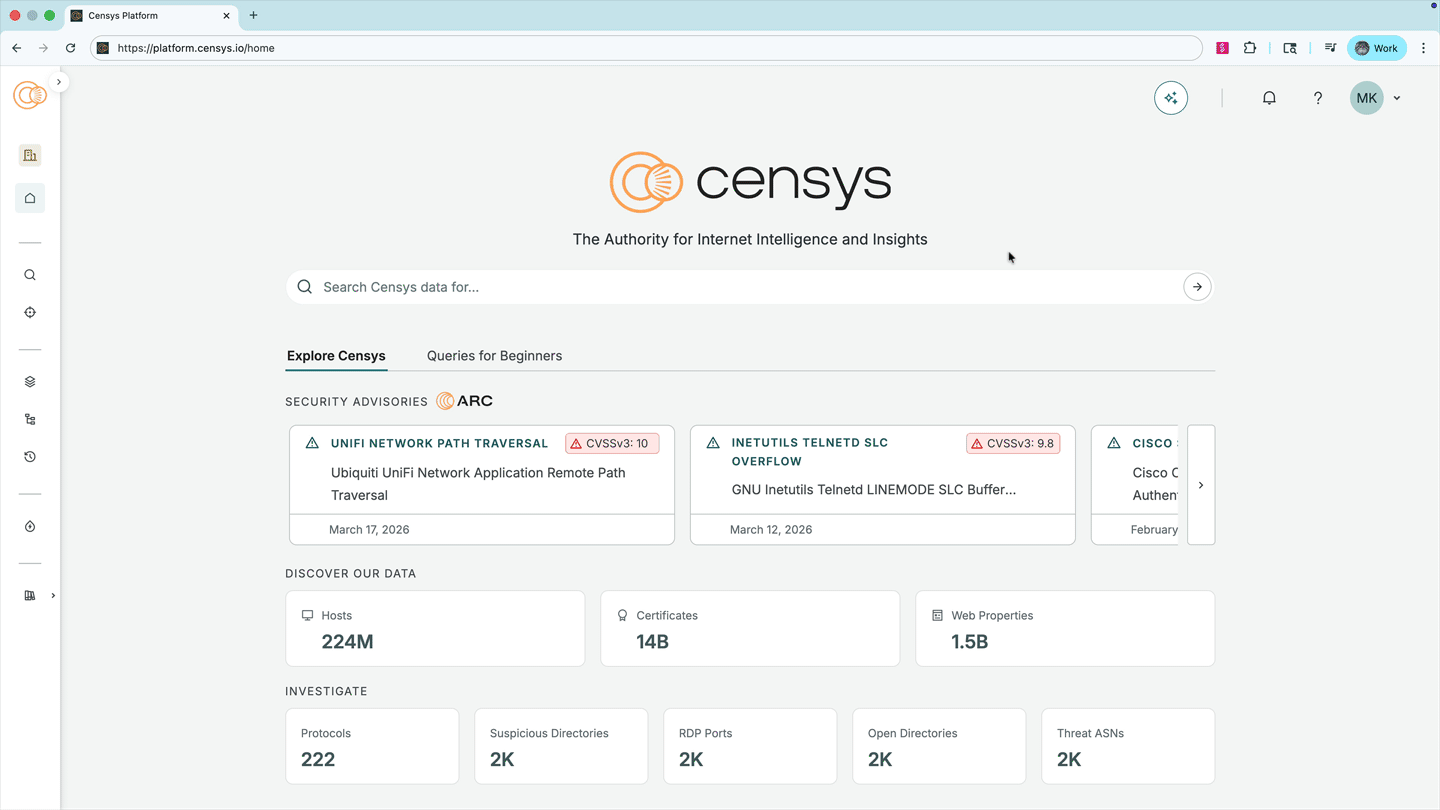Open the history clock icon in sidebar
The width and height of the screenshot is (1440, 810).
point(30,457)
